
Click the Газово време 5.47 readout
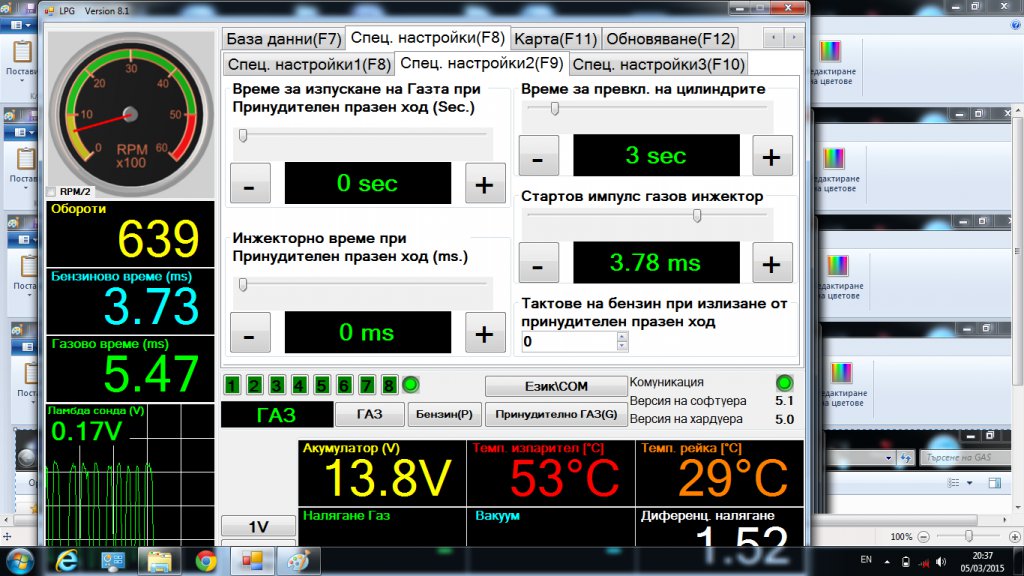pyautogui.click(x=130, y=369)
